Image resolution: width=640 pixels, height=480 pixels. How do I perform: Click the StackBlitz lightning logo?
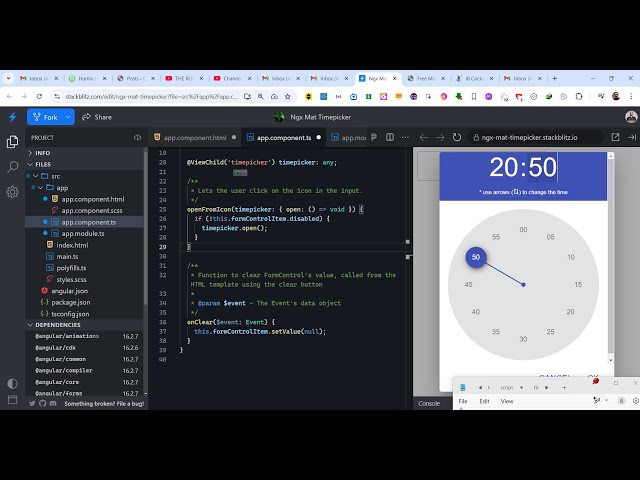[12, 117]
